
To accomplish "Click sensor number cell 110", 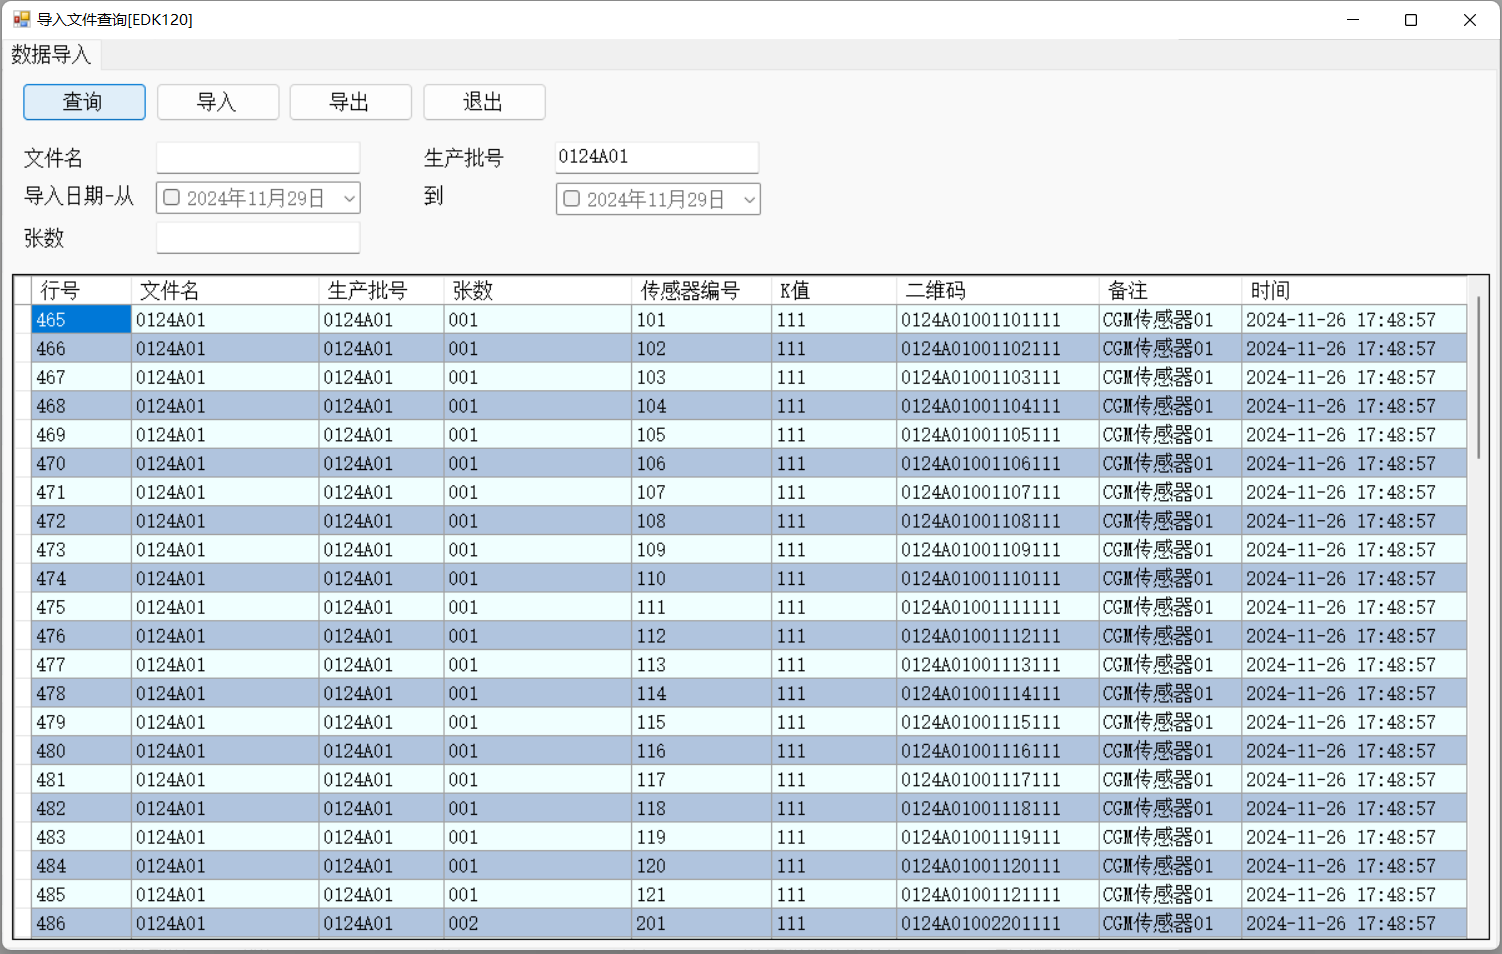I will click(x=702, y=579).
